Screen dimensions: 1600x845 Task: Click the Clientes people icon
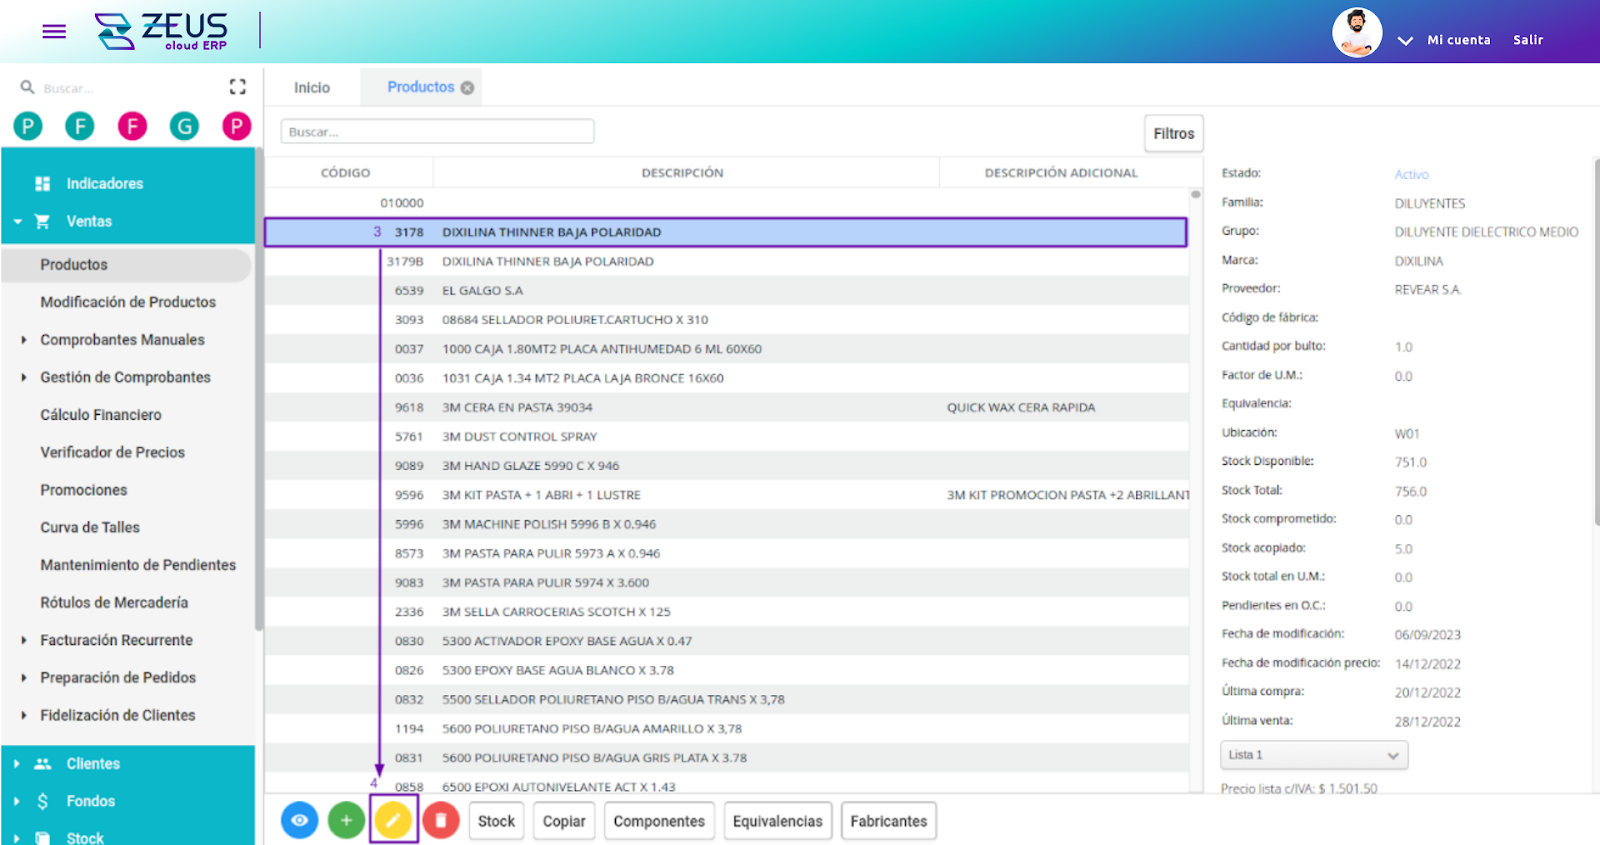[x=42, y=764]
